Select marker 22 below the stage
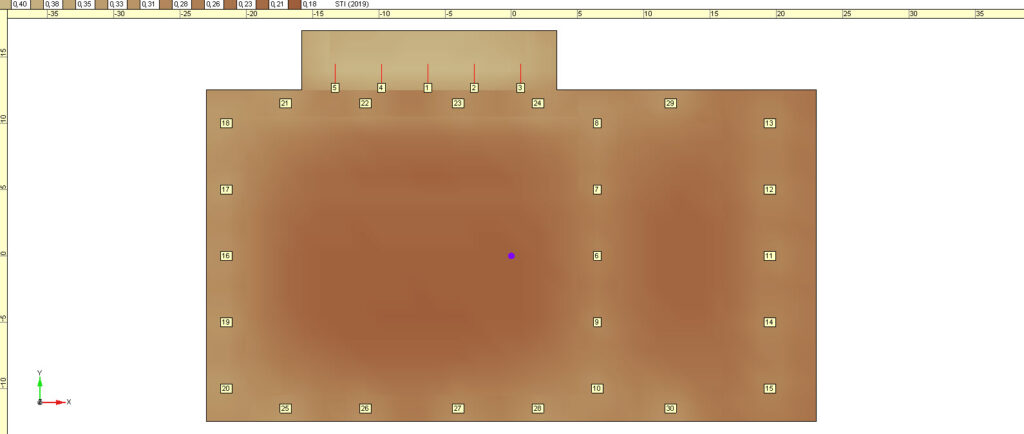The height and width of the screenshot is (434, 1024). pos(365,103)
